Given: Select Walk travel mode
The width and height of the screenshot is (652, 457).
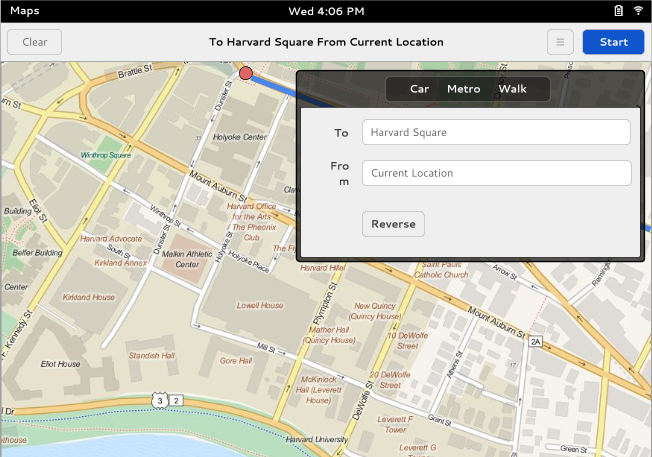Looking at the screenshot, I should 512,89.
